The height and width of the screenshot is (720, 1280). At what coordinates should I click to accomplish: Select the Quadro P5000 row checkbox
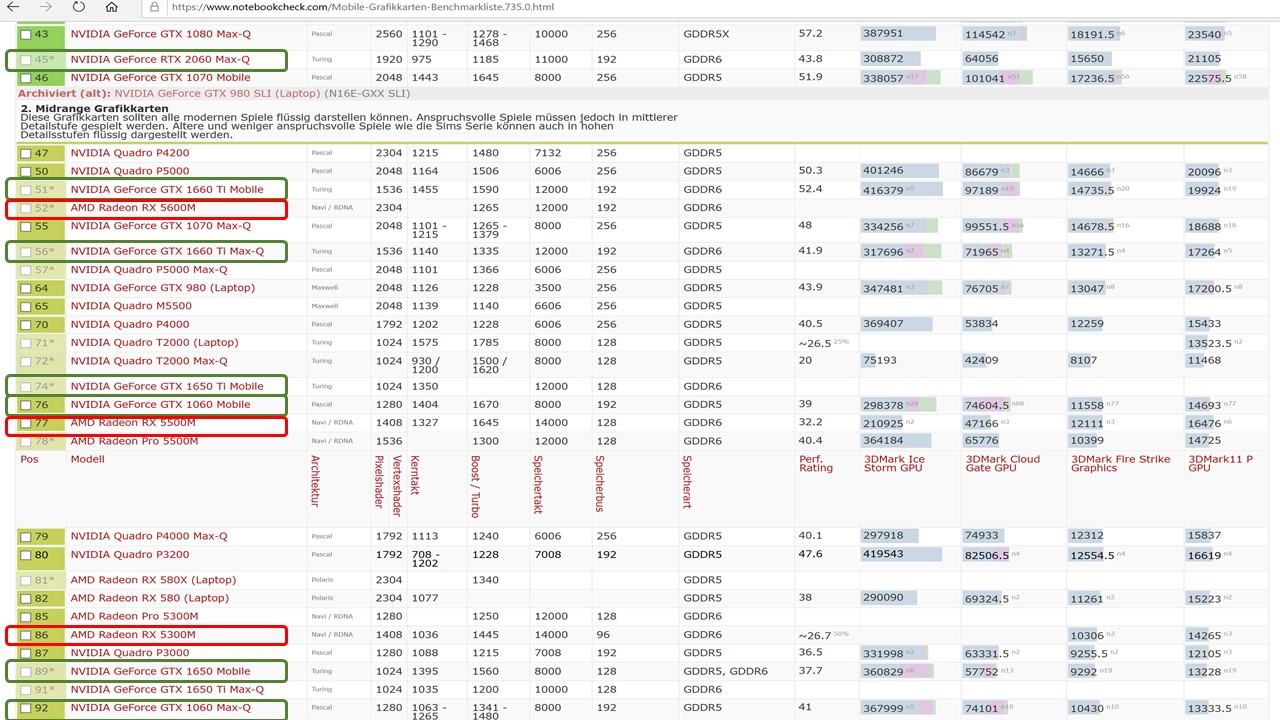pos(26,172)
